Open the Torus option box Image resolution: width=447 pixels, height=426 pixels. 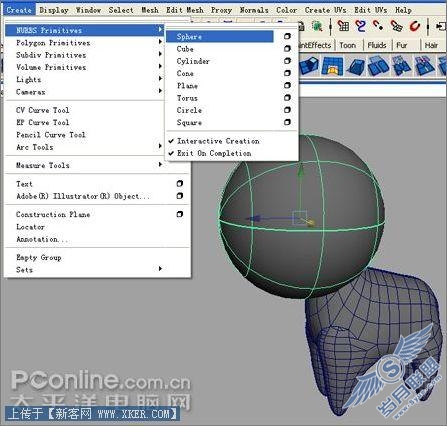pyautogui.click(x=287, y=98)
